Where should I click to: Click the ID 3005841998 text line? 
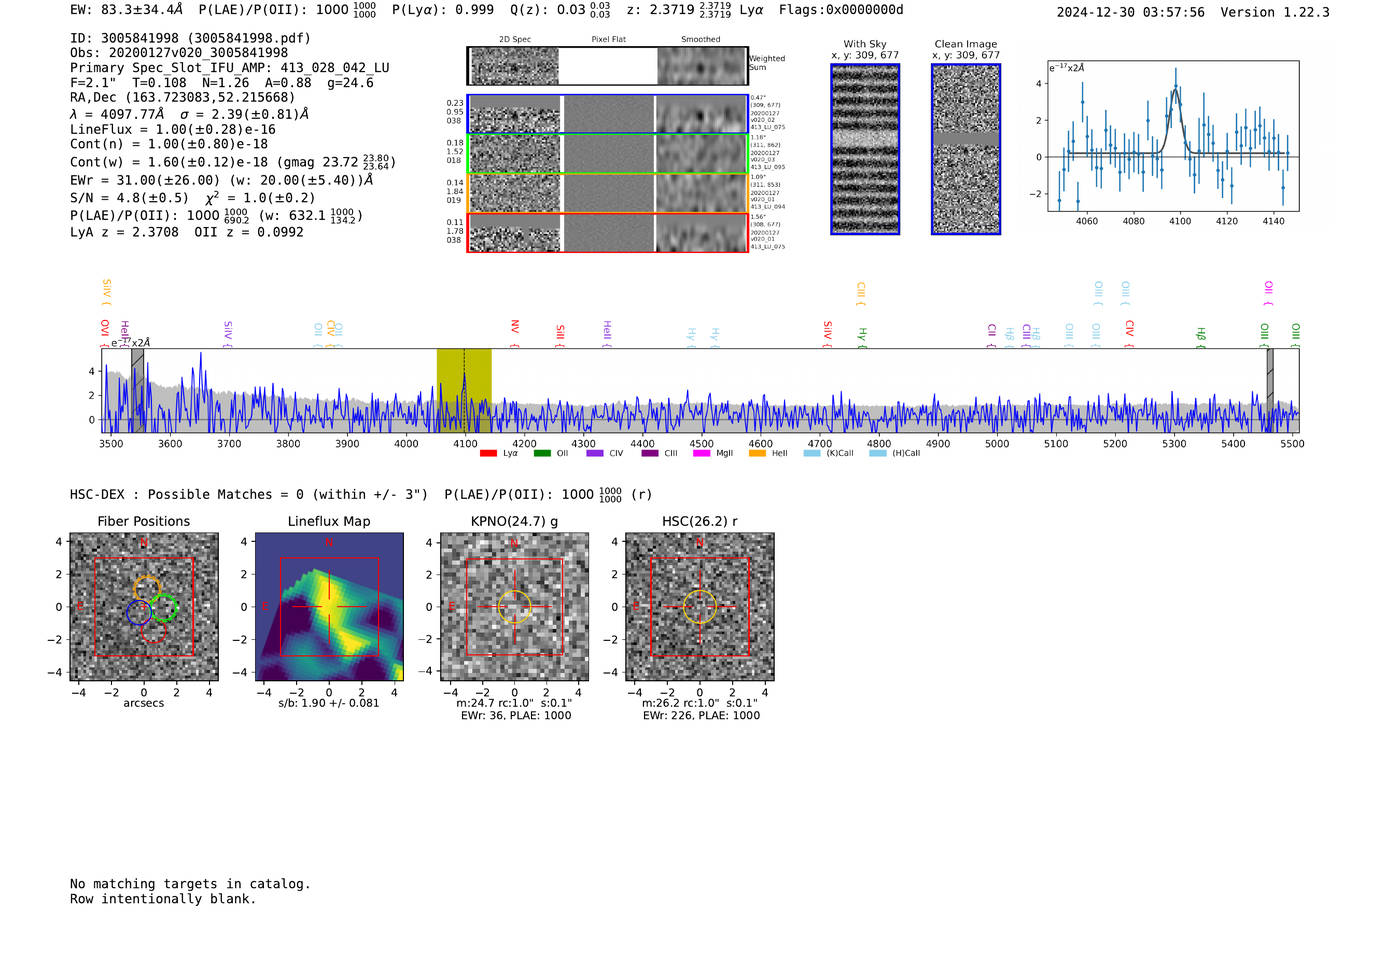[x=190, y=38]
